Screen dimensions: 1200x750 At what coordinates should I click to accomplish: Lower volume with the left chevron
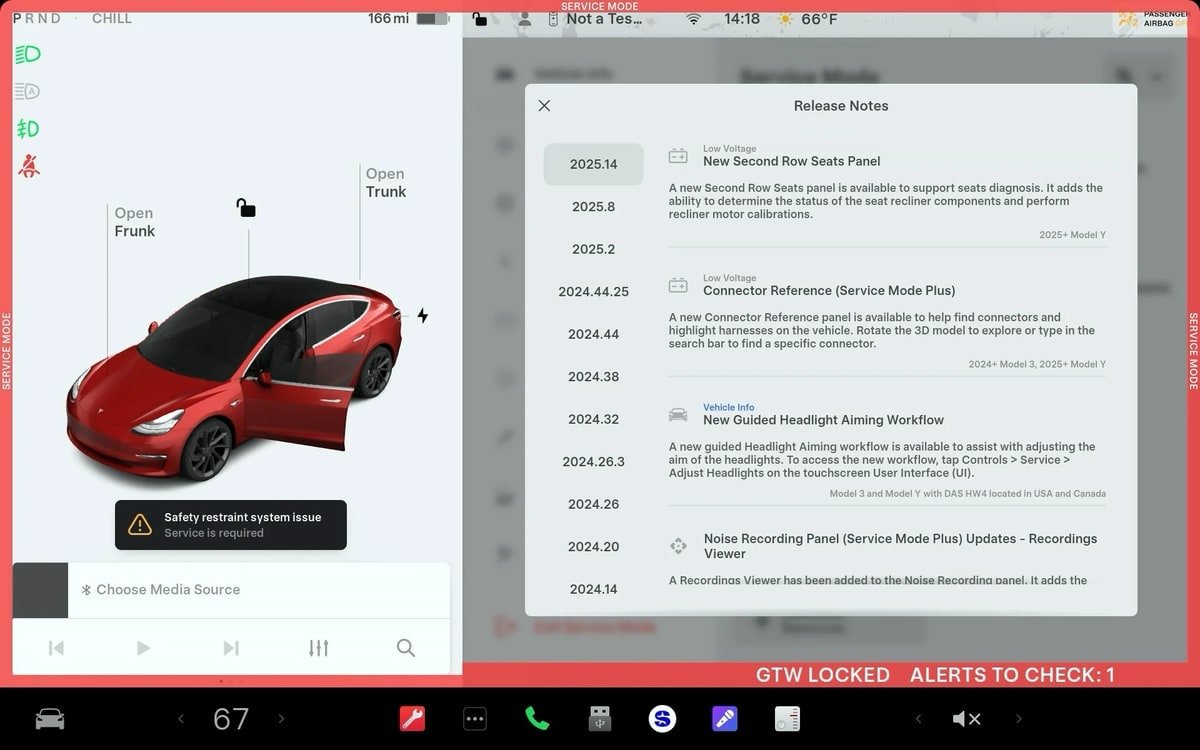point(918,718)
